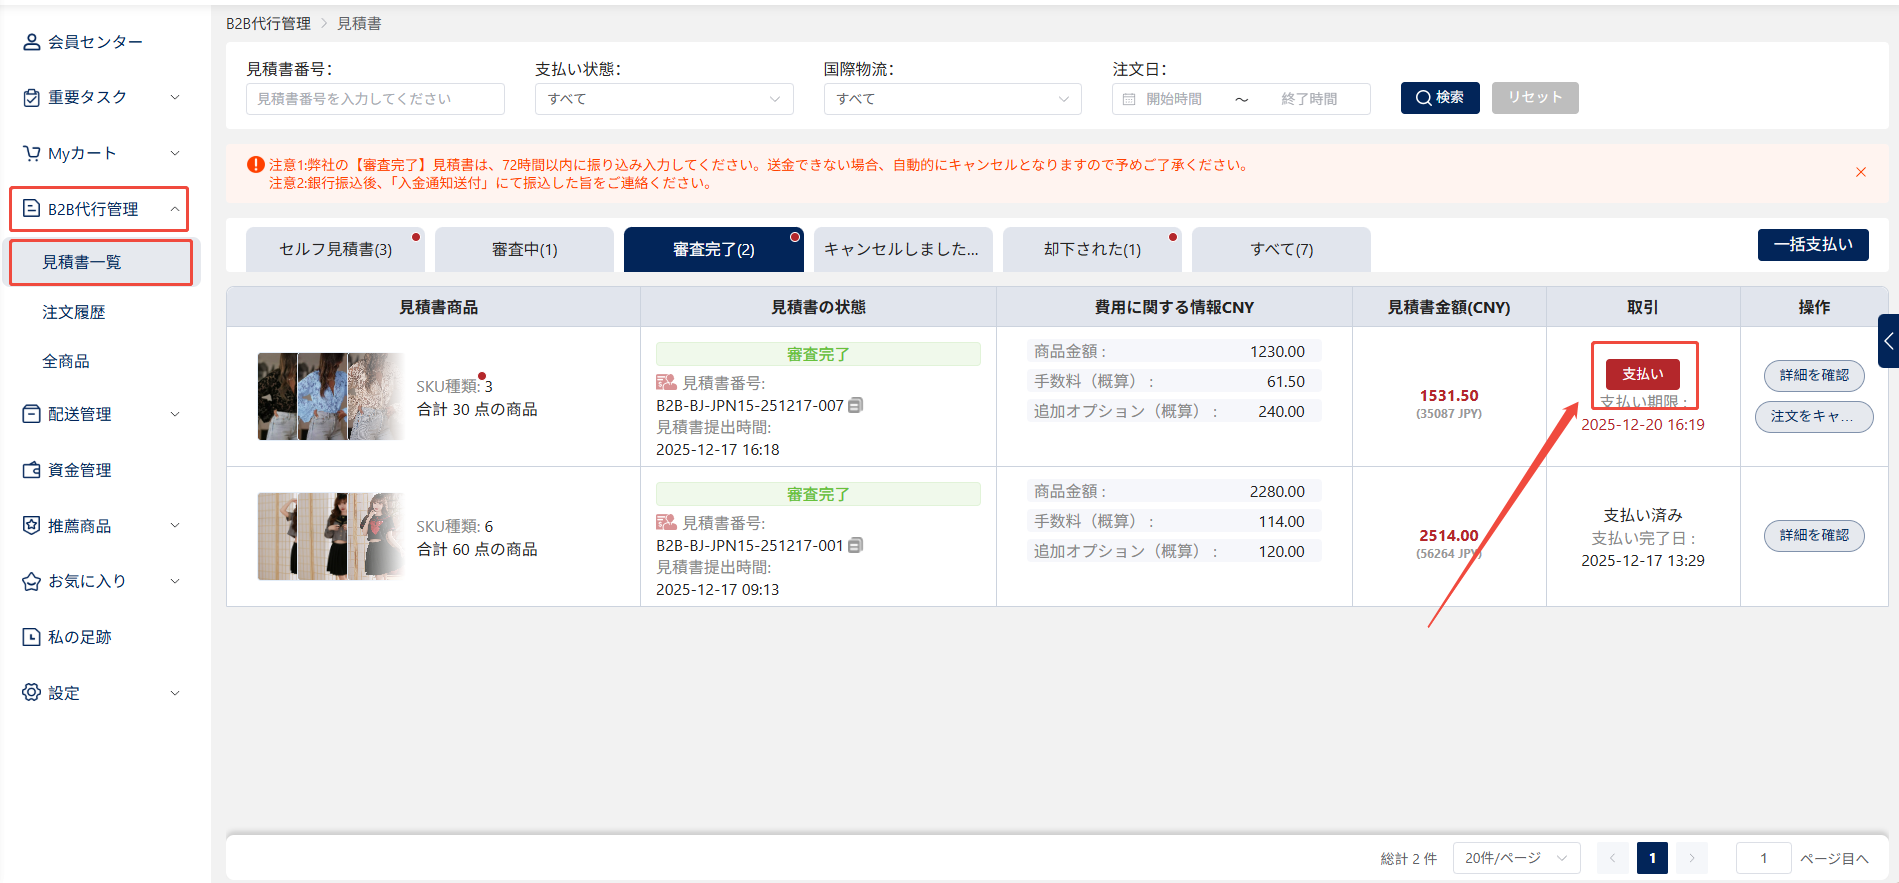This screenshot has width=1899, height=883.
Task: Click icon beside 見積書番号 for order 251217-001
Action: click(666, 522)
